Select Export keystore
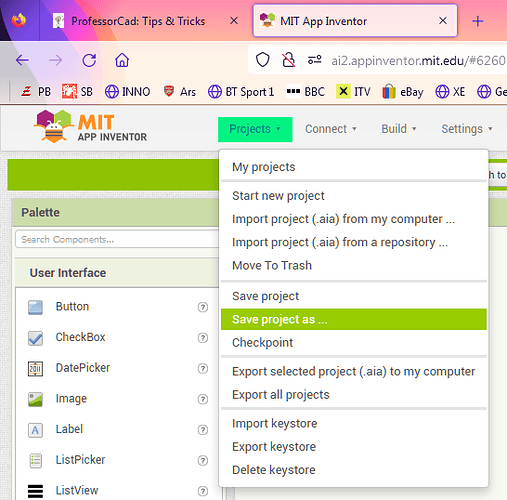Viewport: 507px width, 500px height. point(354,447)
